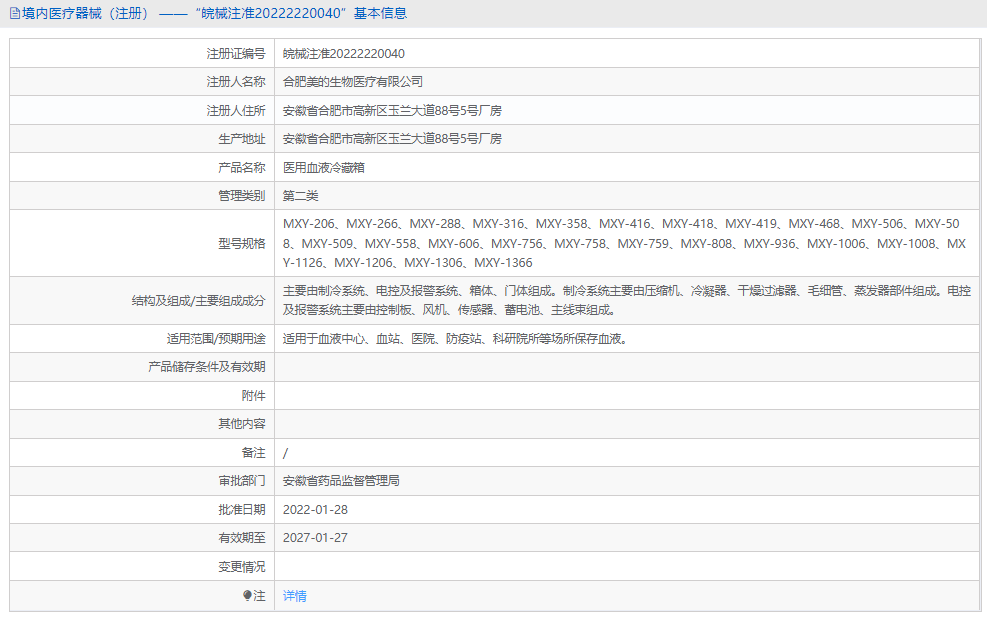This screenshot has height=617, width=987.
Task: Click the approval date 2022-01-28
Action: tap(315, 509)
